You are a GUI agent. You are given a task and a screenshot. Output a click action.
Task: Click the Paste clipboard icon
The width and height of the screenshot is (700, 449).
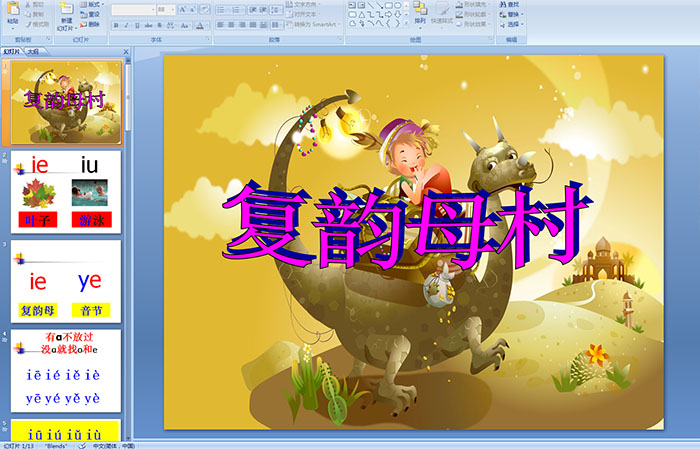(x=13, y=9)
